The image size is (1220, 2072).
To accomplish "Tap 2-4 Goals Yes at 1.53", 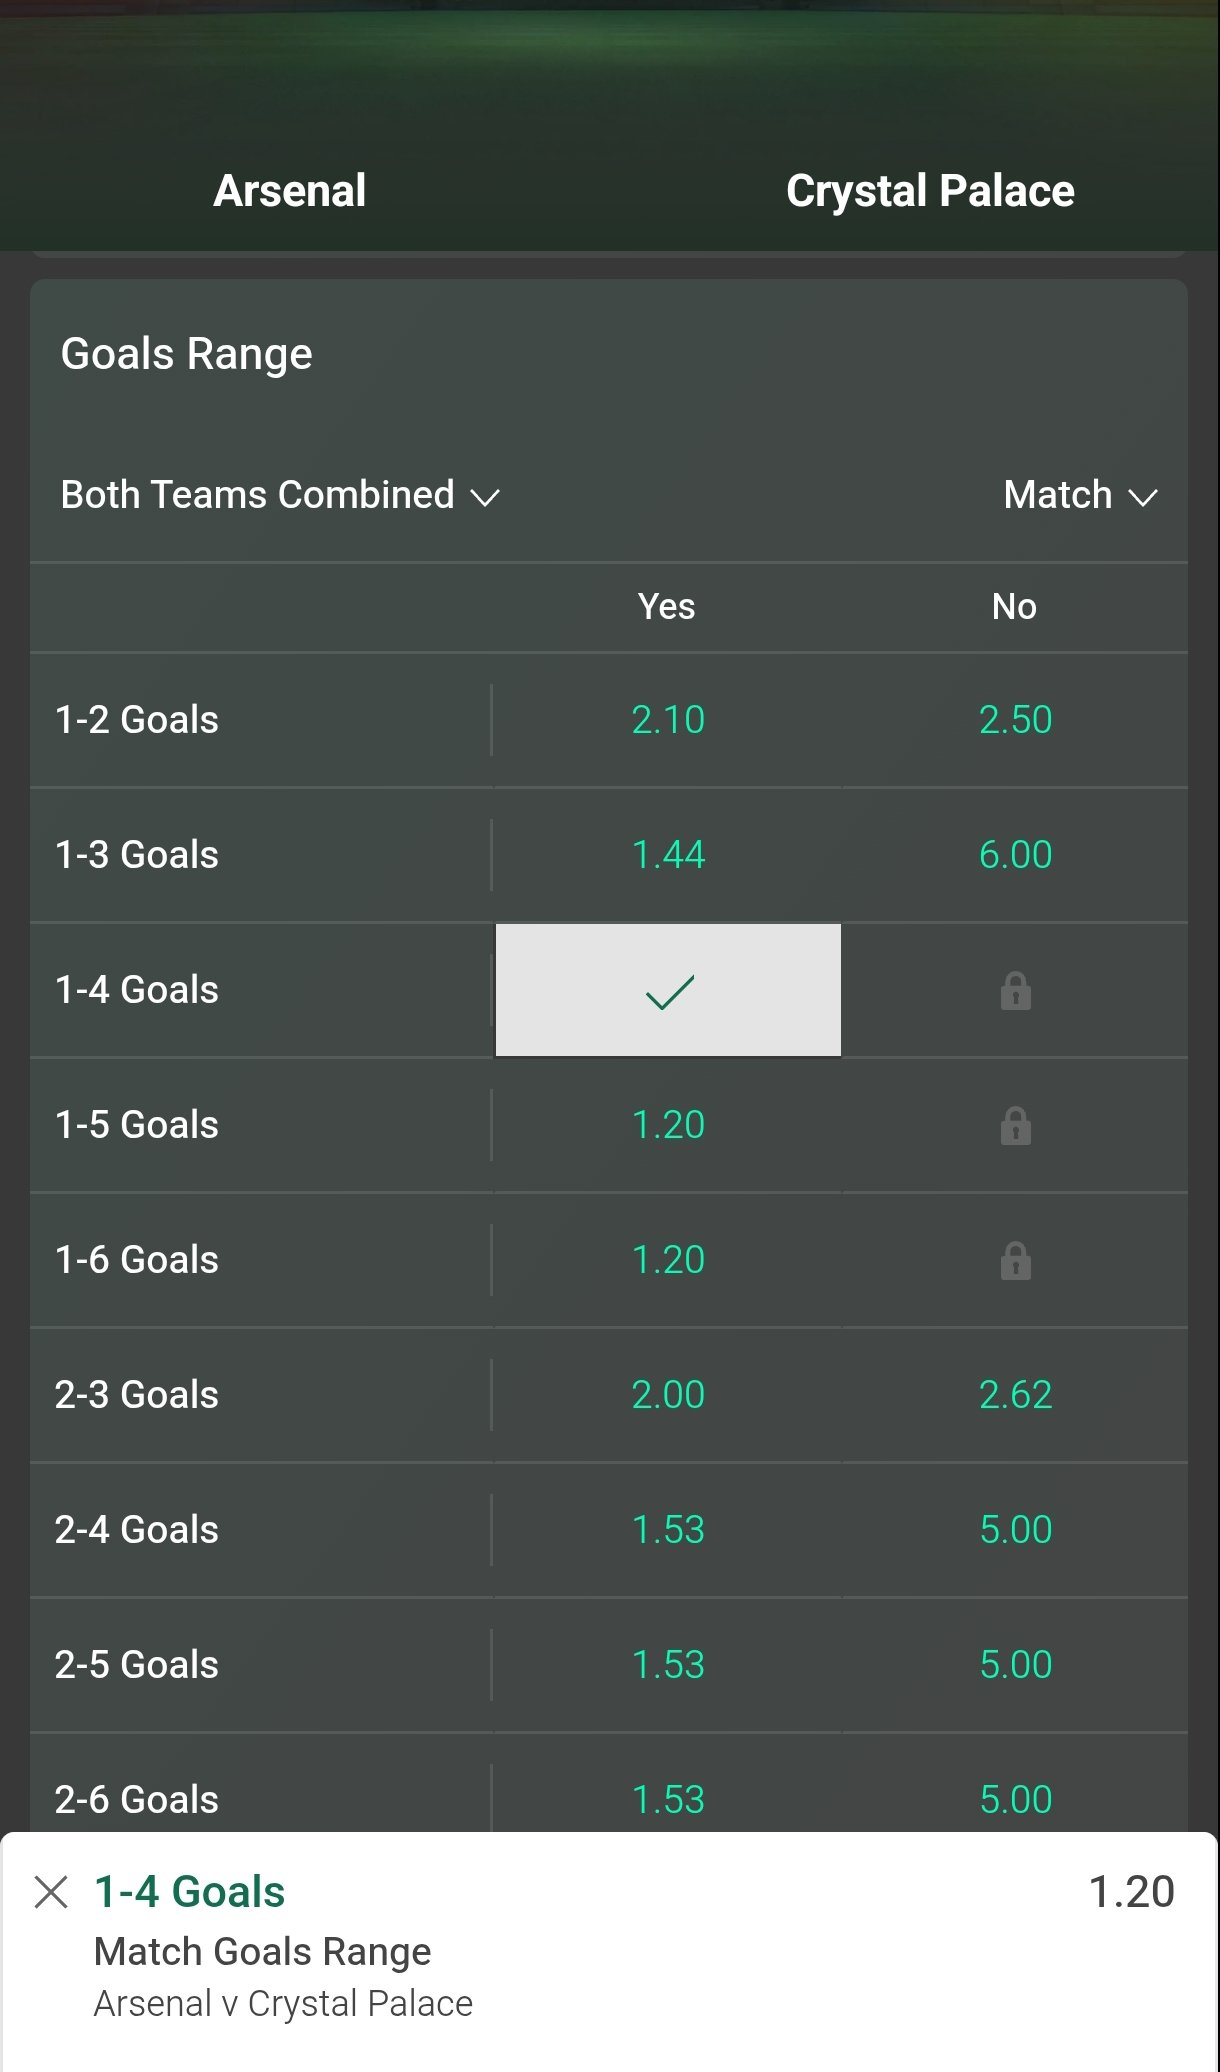I will 668,1530.
